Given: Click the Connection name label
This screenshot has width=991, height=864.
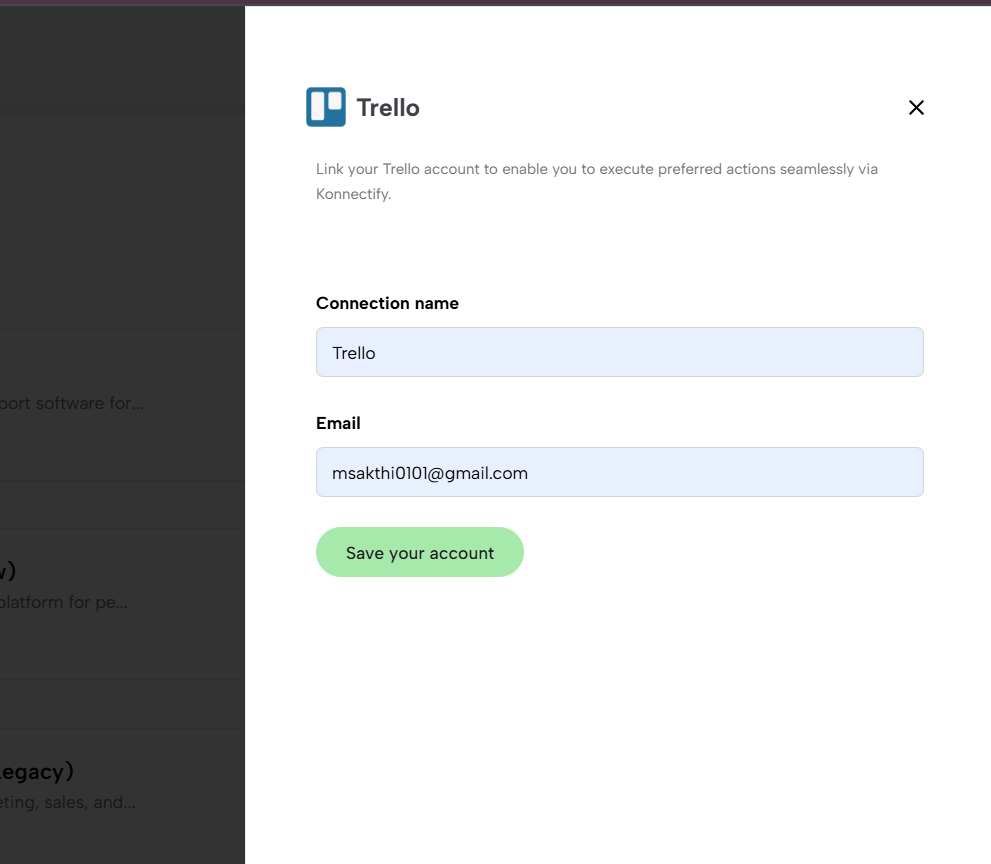Looking at the screenshot, I should [x=387, y=303].
